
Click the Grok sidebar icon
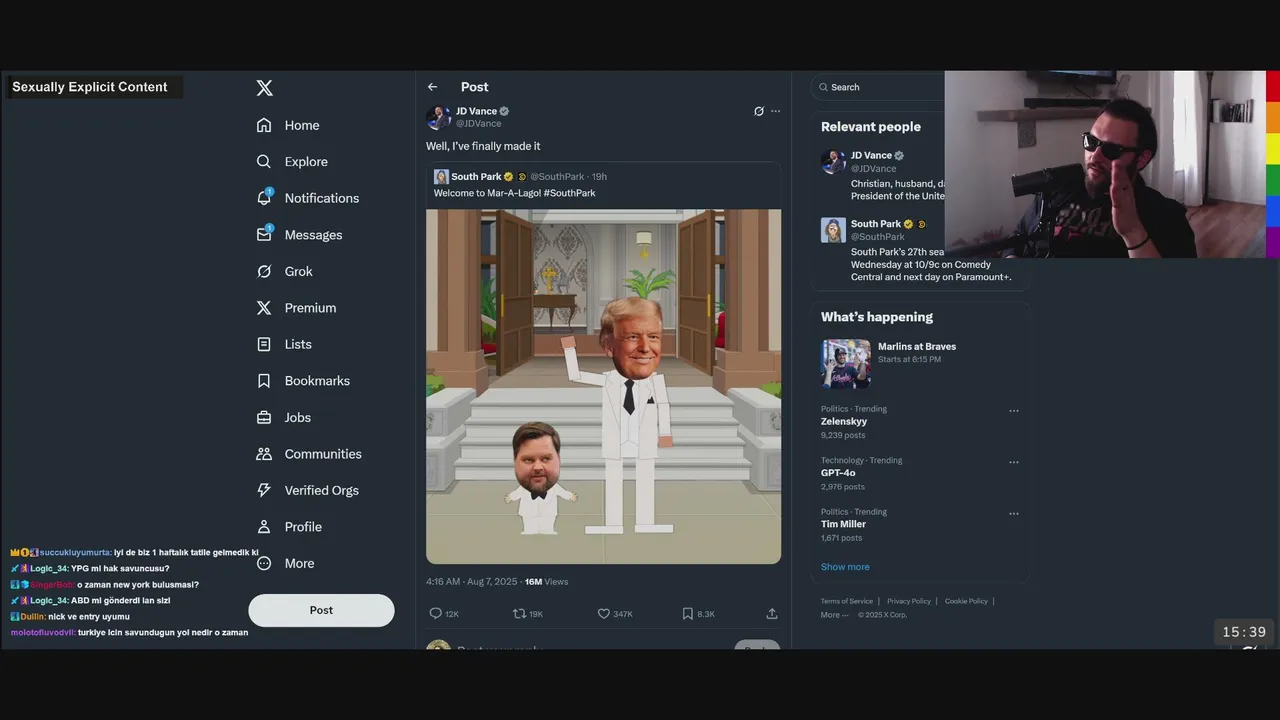point(264,271)
